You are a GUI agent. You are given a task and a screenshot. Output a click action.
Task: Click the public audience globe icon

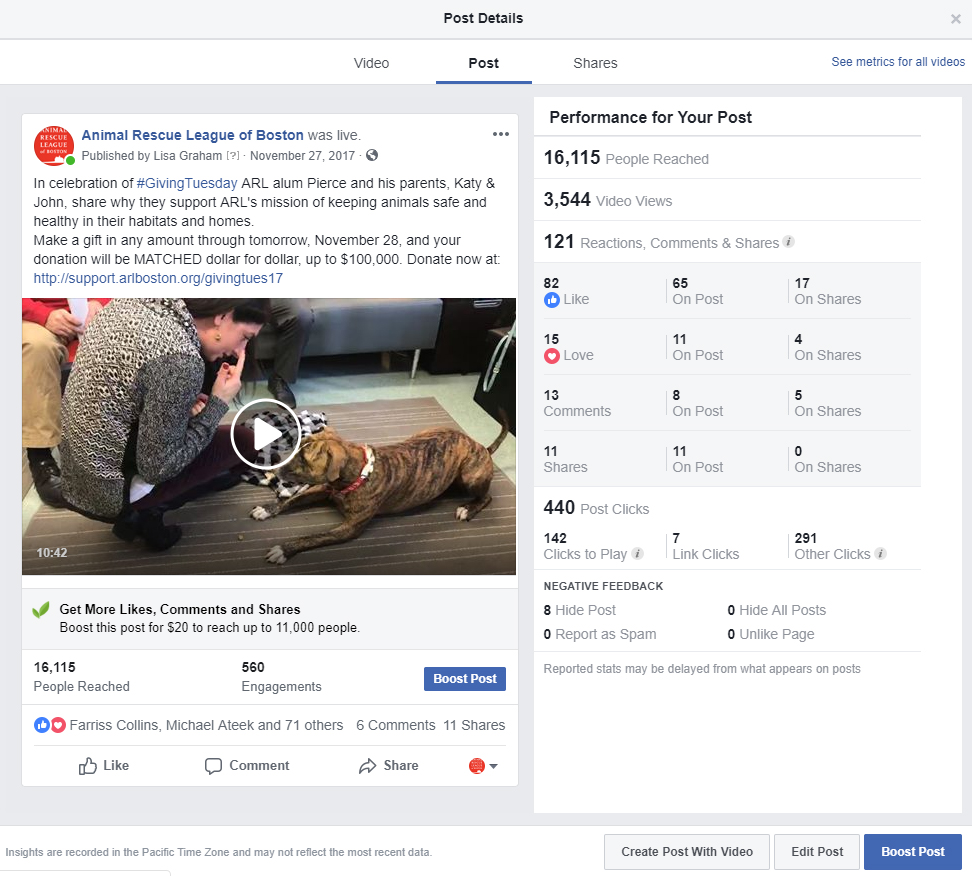[x=372, y=155]
